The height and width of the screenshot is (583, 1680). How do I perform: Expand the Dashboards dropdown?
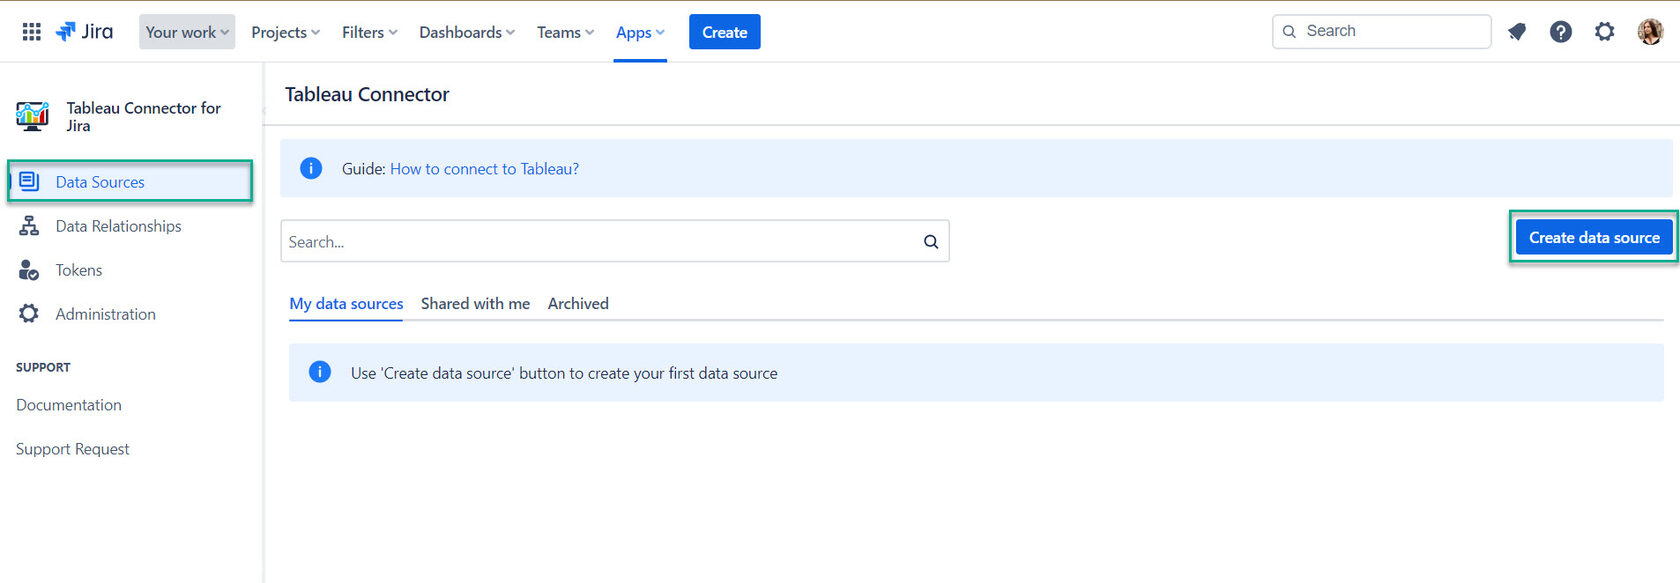coord(467,32)
